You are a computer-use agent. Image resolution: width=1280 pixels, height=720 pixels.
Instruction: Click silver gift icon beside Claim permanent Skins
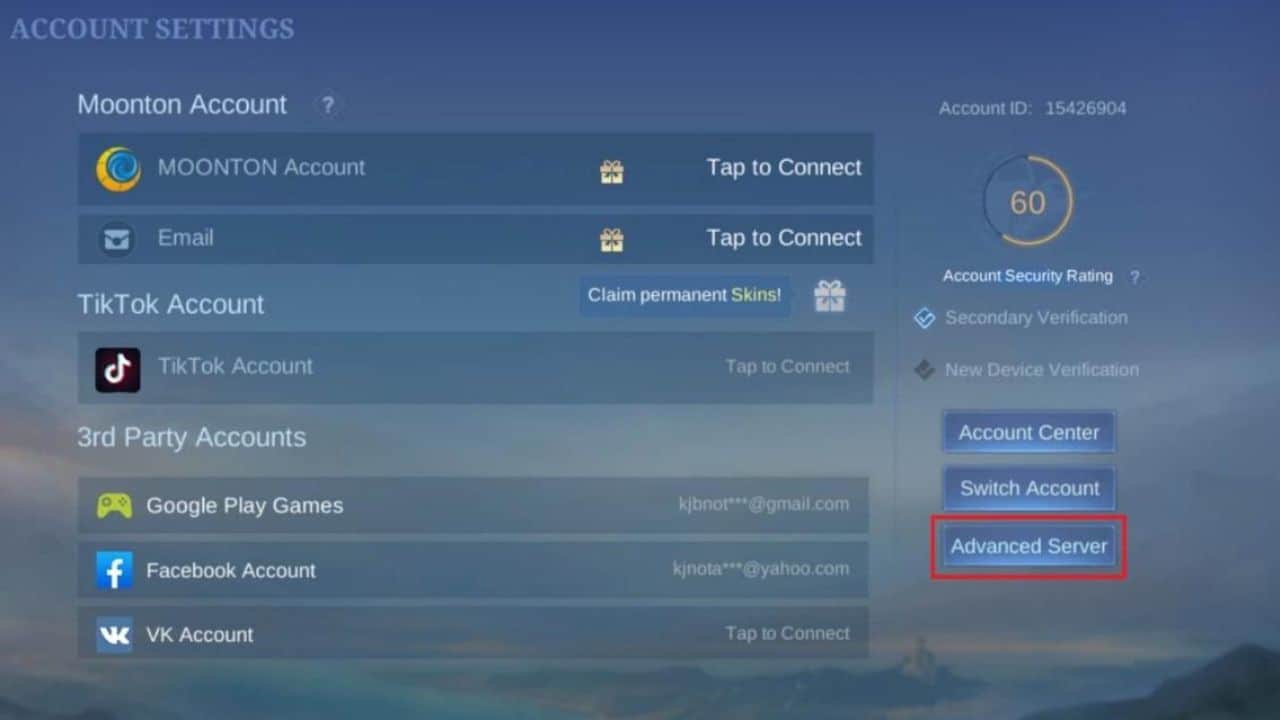[829, 296]
